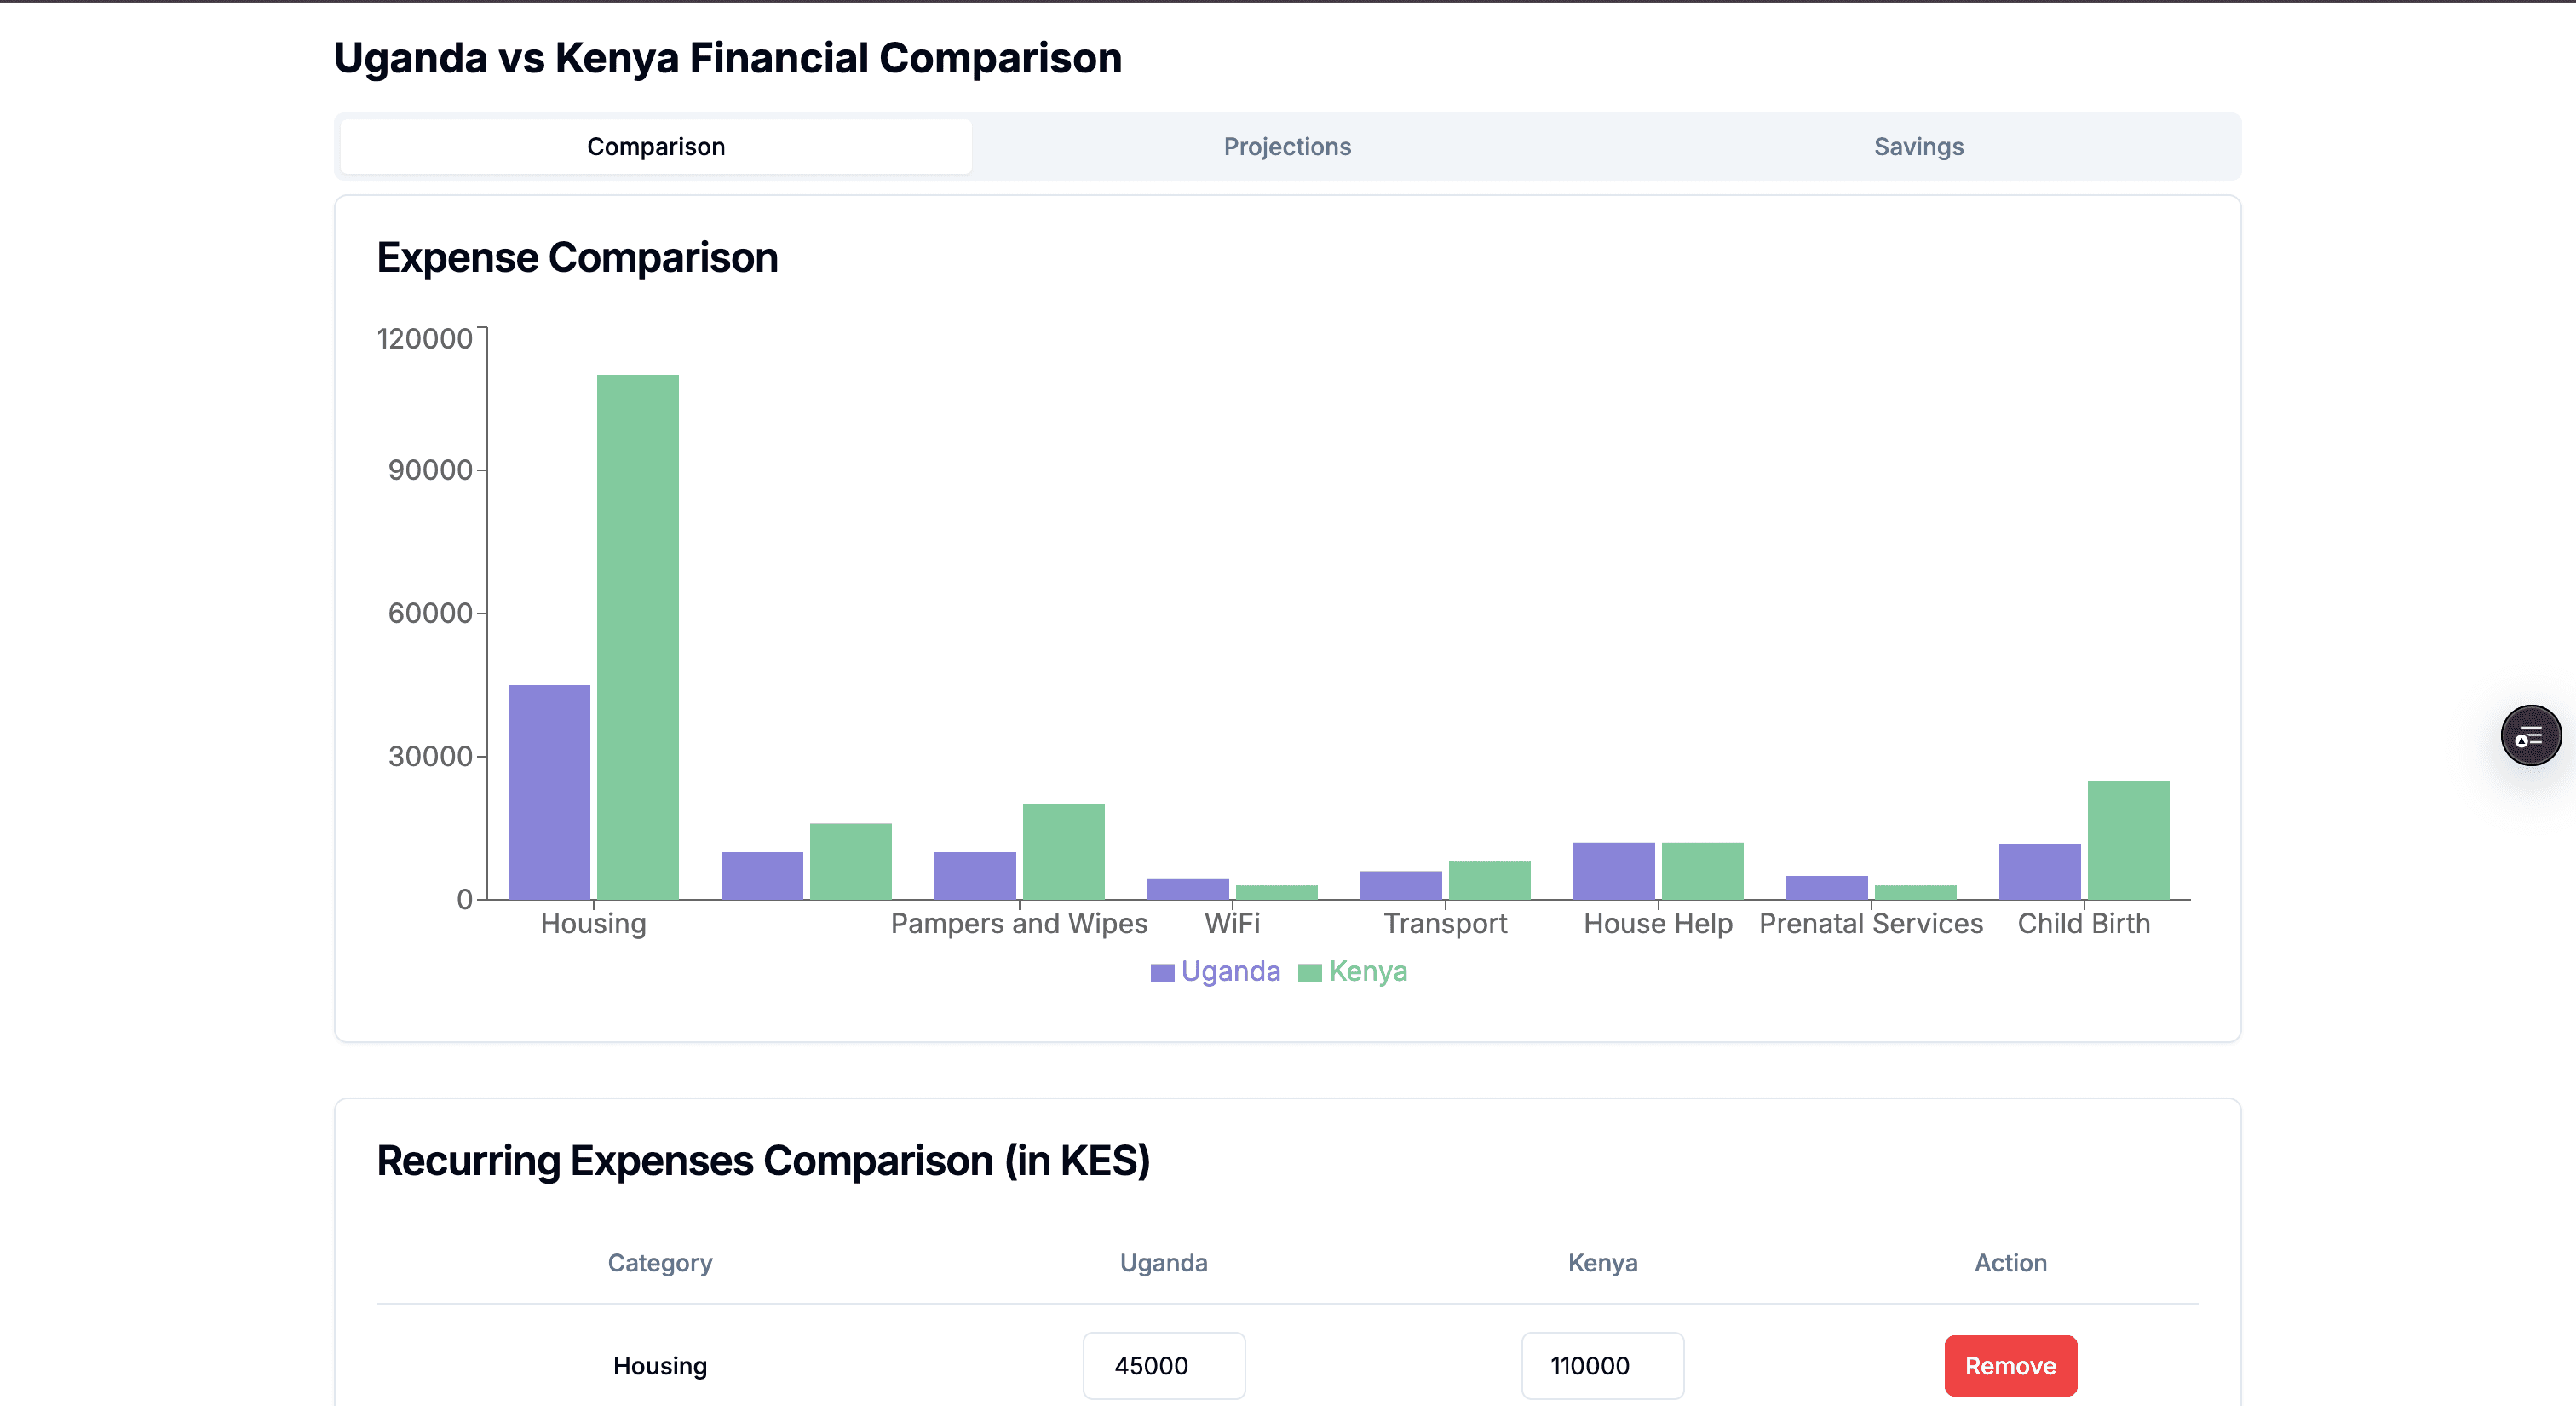This screenshot has height=1406, width=2576.
Task: Open the Savings tab
Action: click(x=1918, y=147)
